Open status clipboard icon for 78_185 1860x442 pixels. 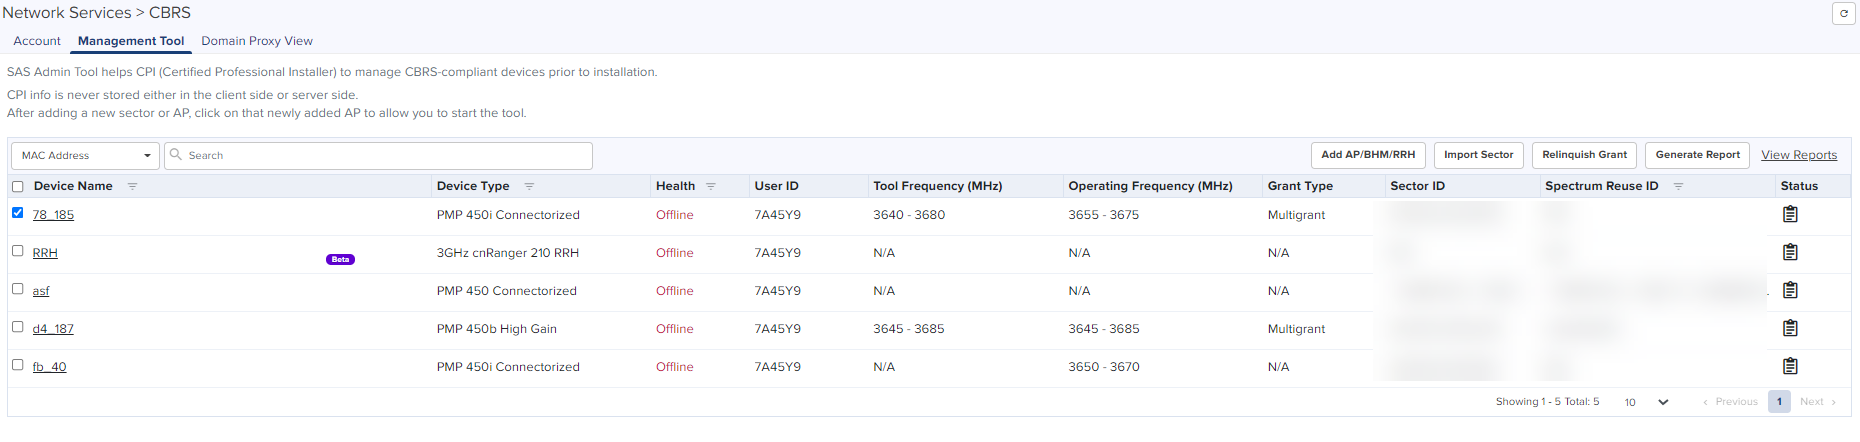coord(1790,214)
